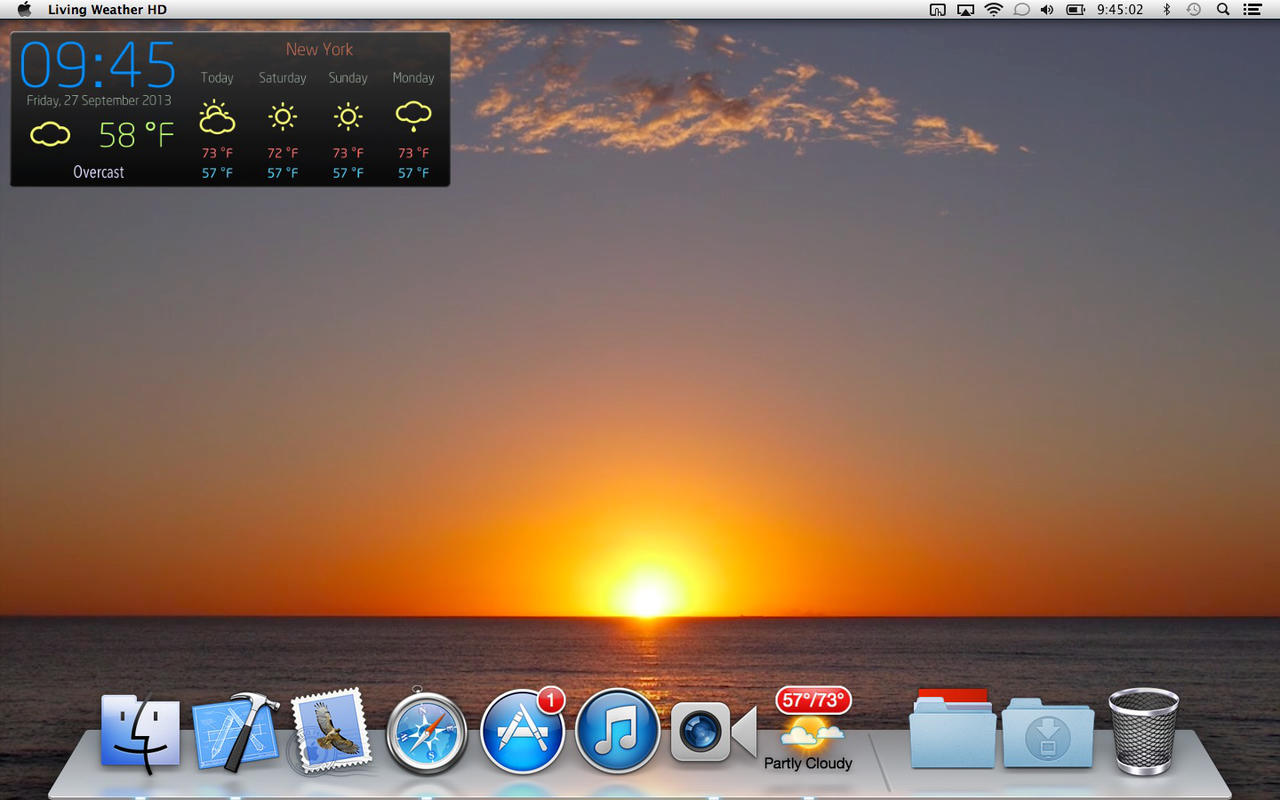Screen dimensions: 1280x800
Task: Click the Spotlight search magnifier
Action: point(1223,10)
